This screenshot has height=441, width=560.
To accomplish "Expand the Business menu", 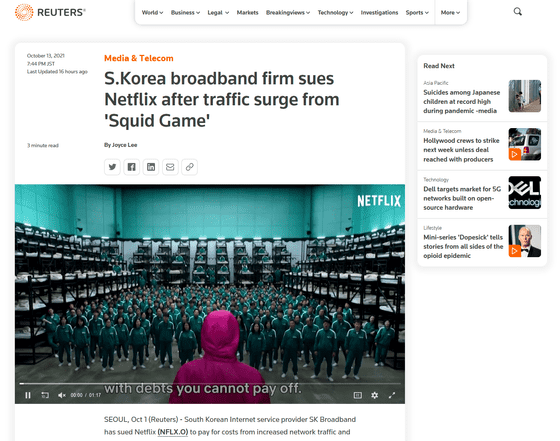I will [x=185, y=12].
